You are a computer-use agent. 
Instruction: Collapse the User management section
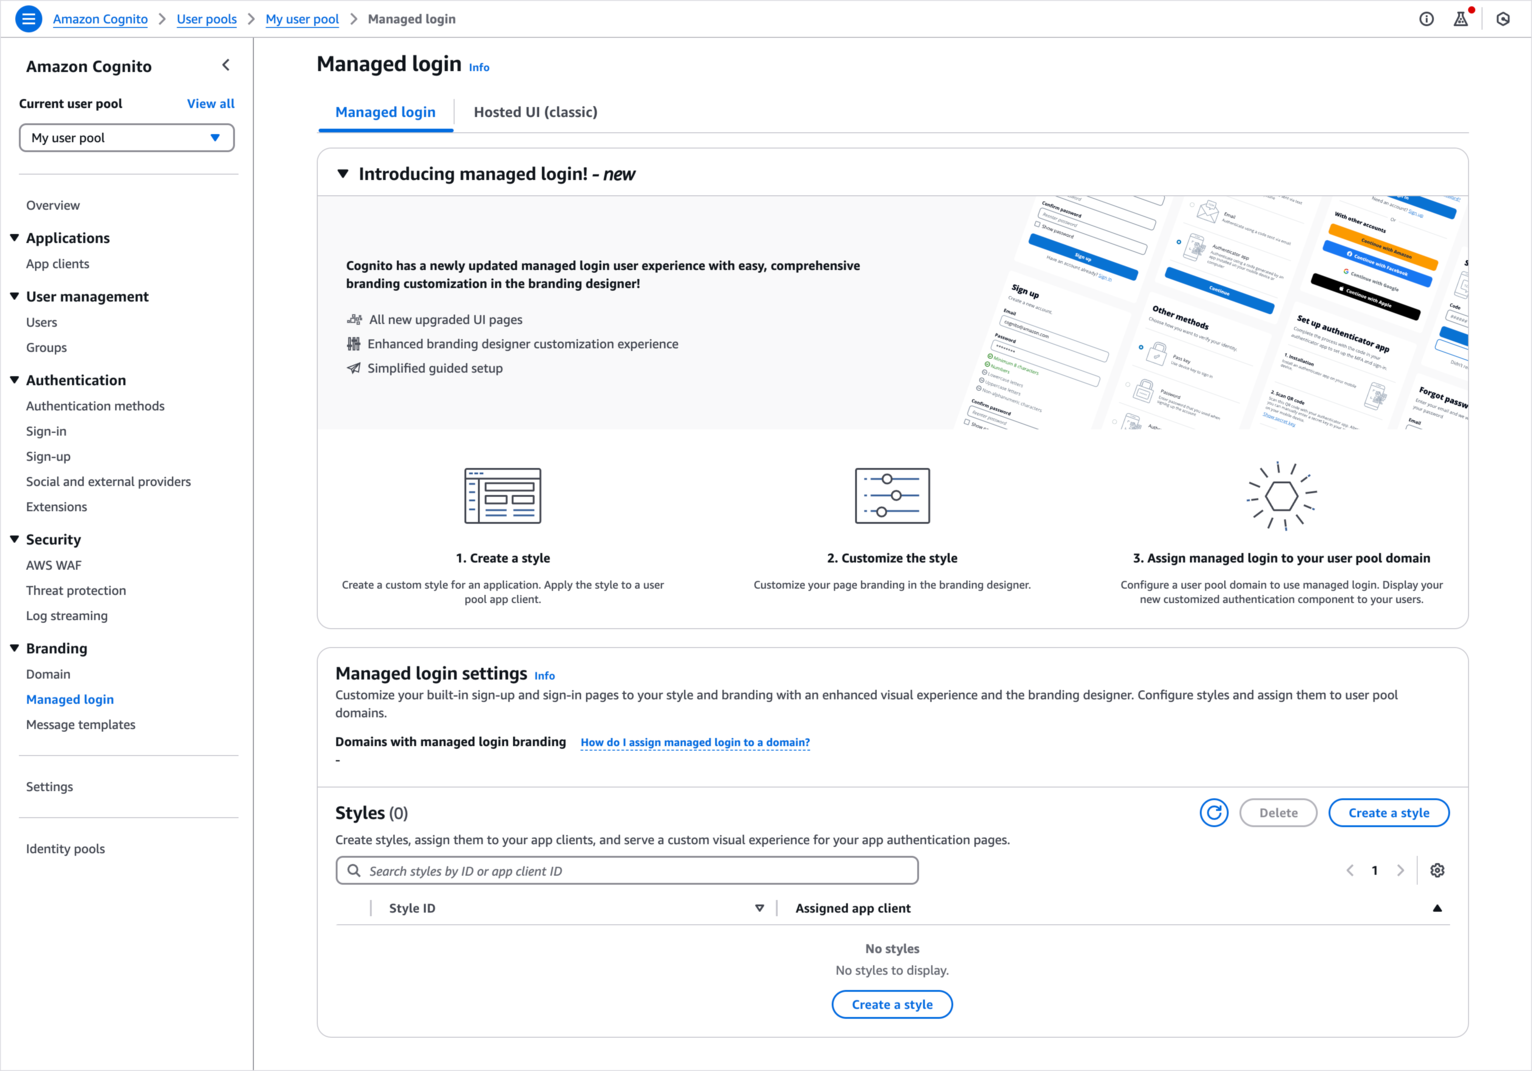[x=14, y=296]
